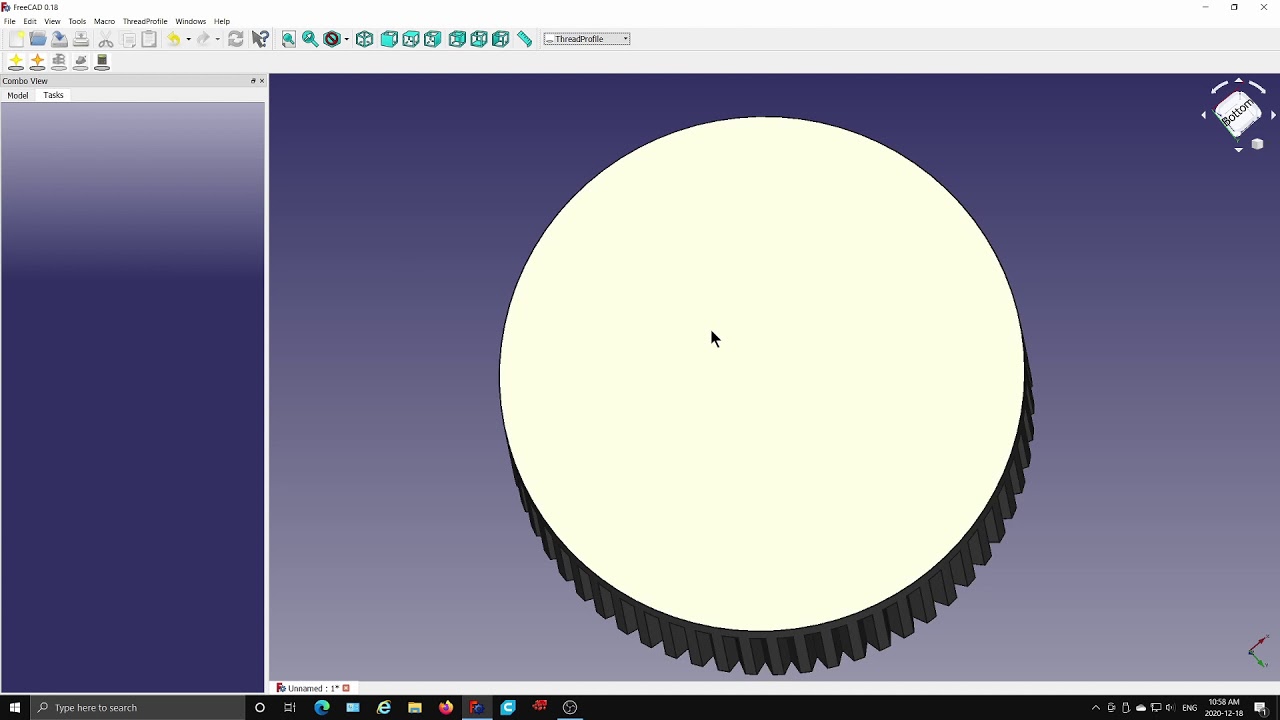
Task: Undo the last action
Action: click(x=174, y=39)
